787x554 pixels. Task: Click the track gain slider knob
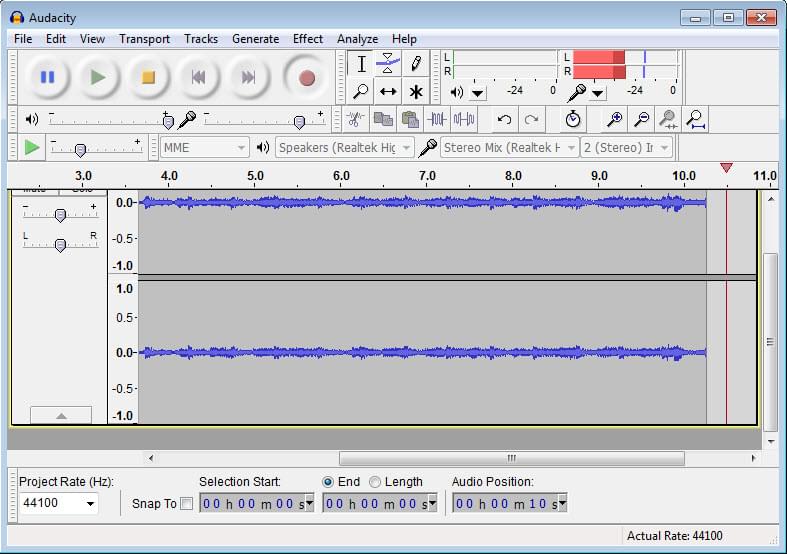[60, 215]
